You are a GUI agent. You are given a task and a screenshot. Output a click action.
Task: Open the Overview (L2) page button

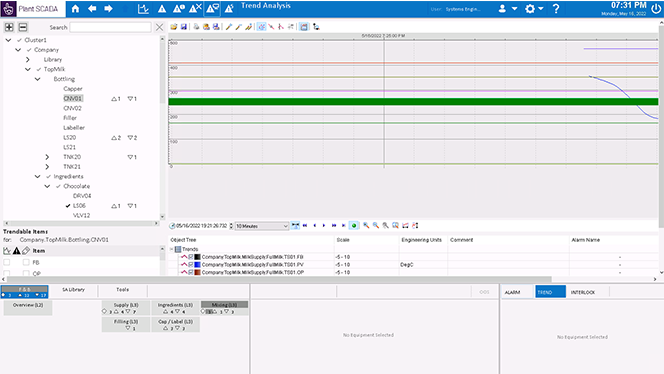tap(28, 308)
